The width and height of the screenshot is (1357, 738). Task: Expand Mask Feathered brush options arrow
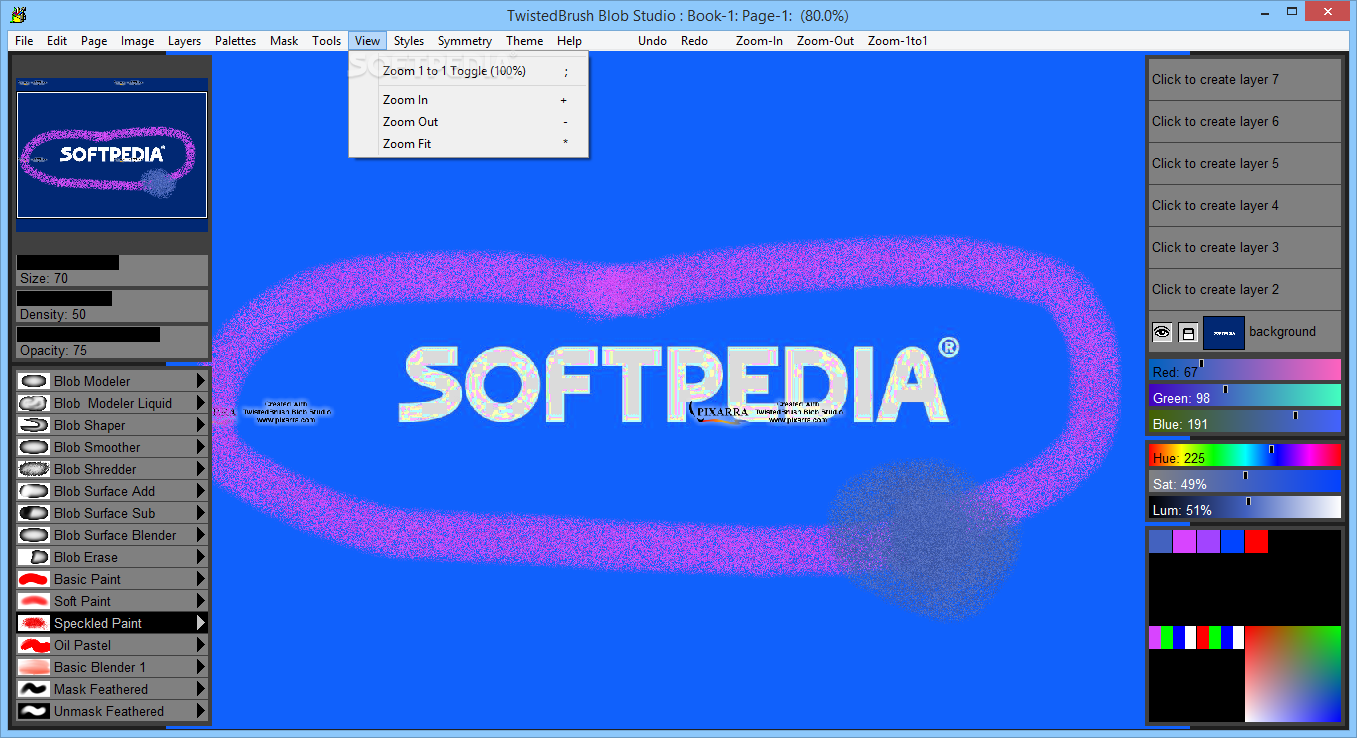pyautogui.click(x=201, y=689)
